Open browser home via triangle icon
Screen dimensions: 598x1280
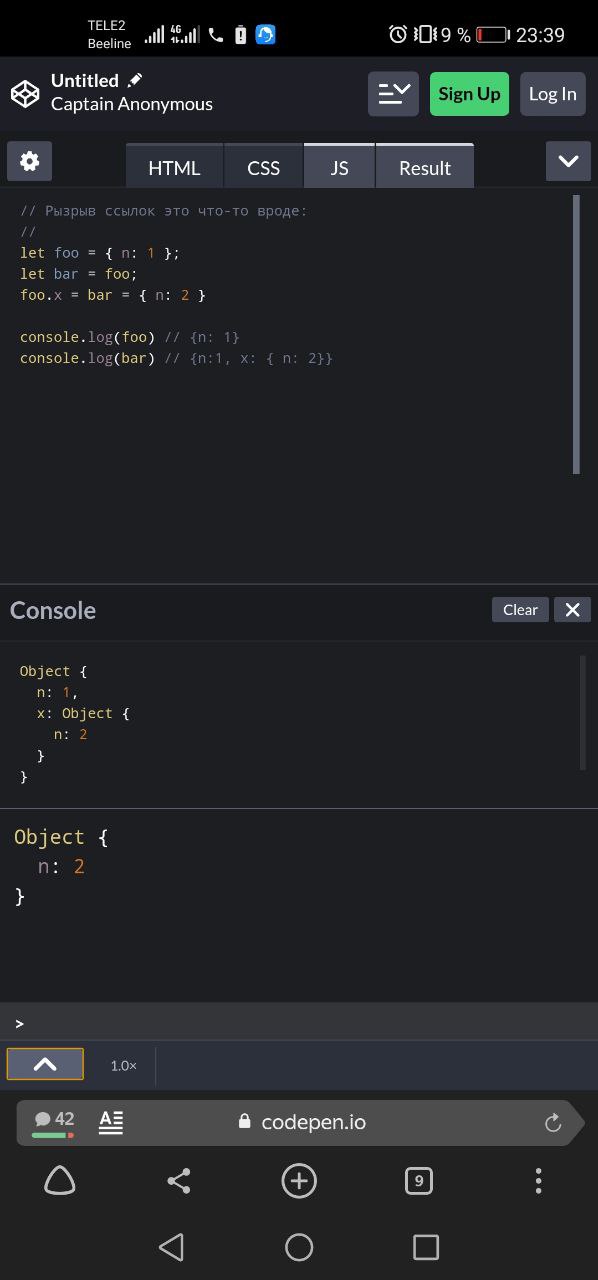[x=60, y=1181]
